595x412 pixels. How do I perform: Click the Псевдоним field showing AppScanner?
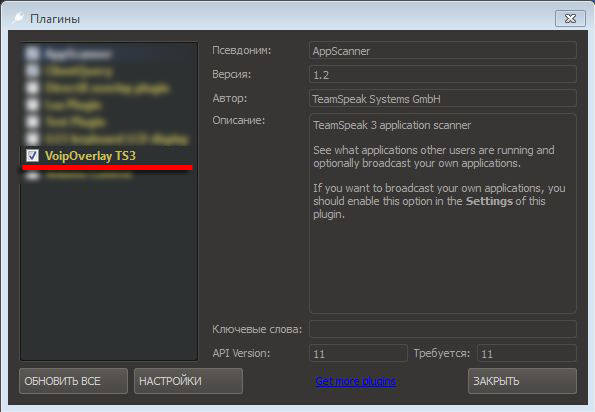pyautogui.click(x=443, y=51)
